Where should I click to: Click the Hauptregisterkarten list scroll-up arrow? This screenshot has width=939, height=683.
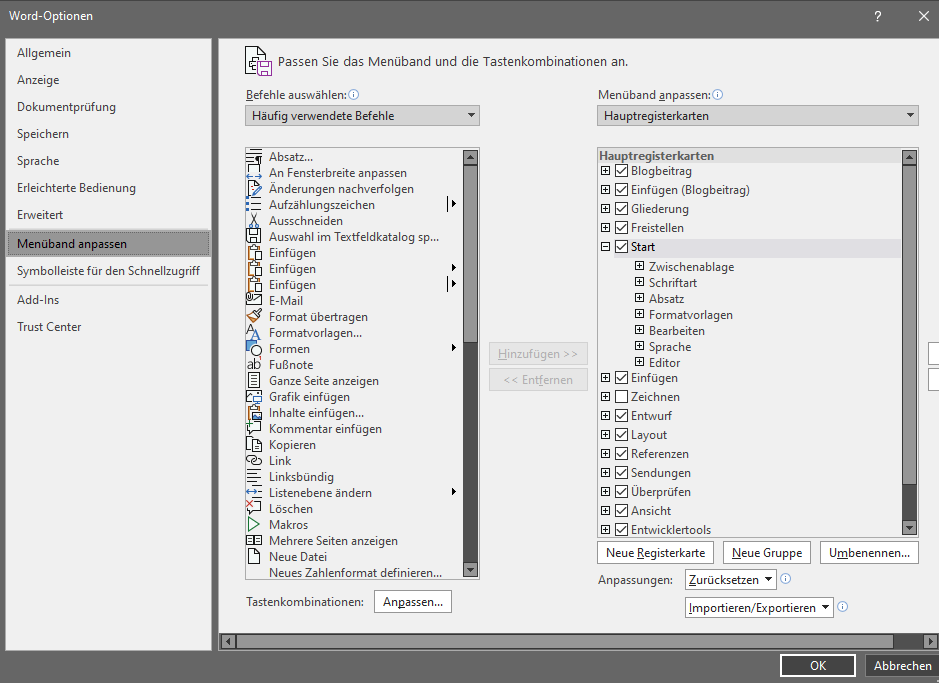(x=909, y=157)
